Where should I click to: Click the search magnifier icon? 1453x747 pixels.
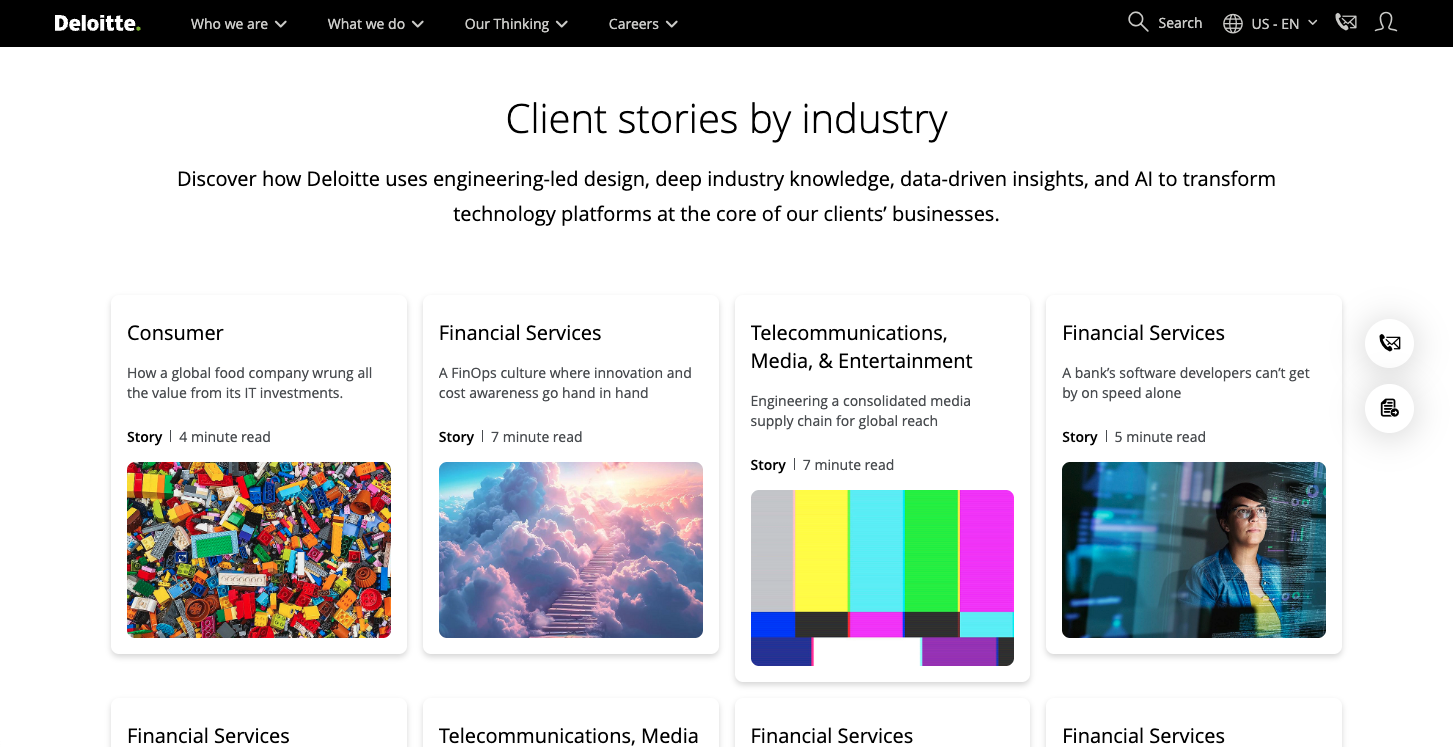click(x=1138, y=22)
